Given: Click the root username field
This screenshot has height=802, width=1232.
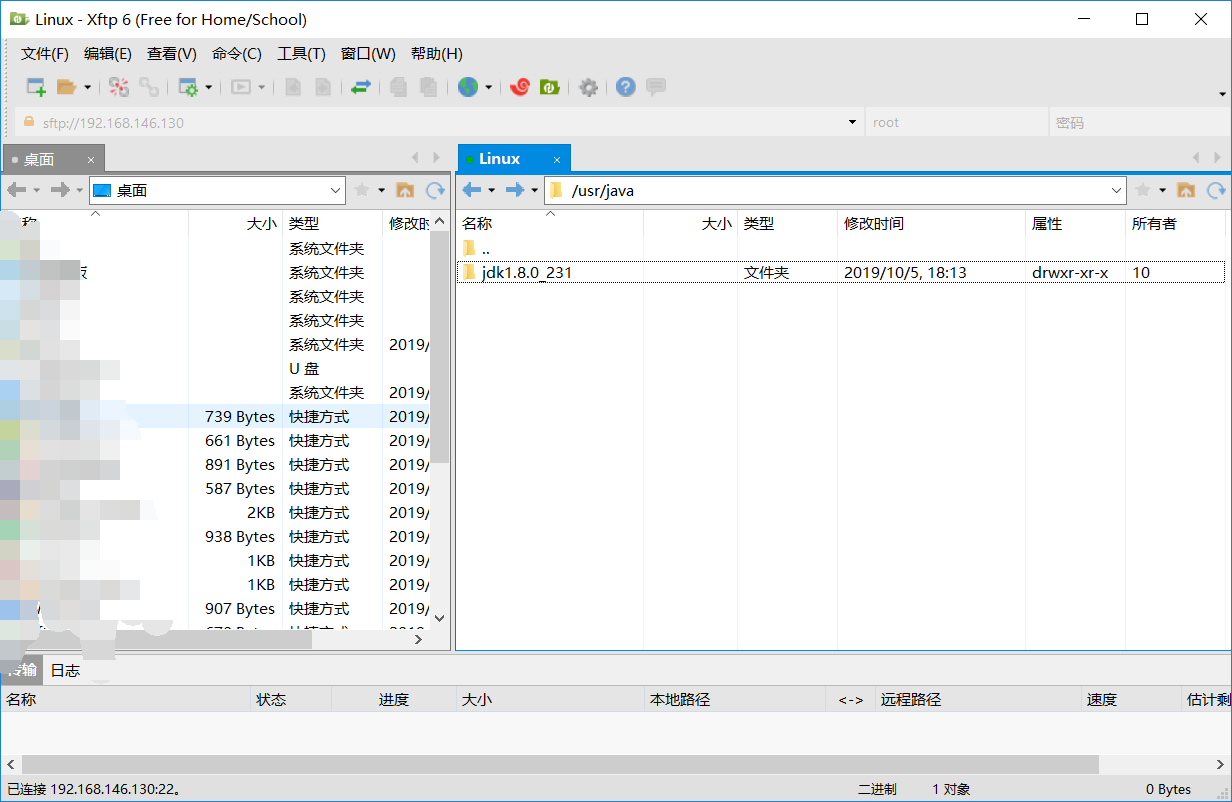Looking at the screenshot, I should [x=955, y=123].
